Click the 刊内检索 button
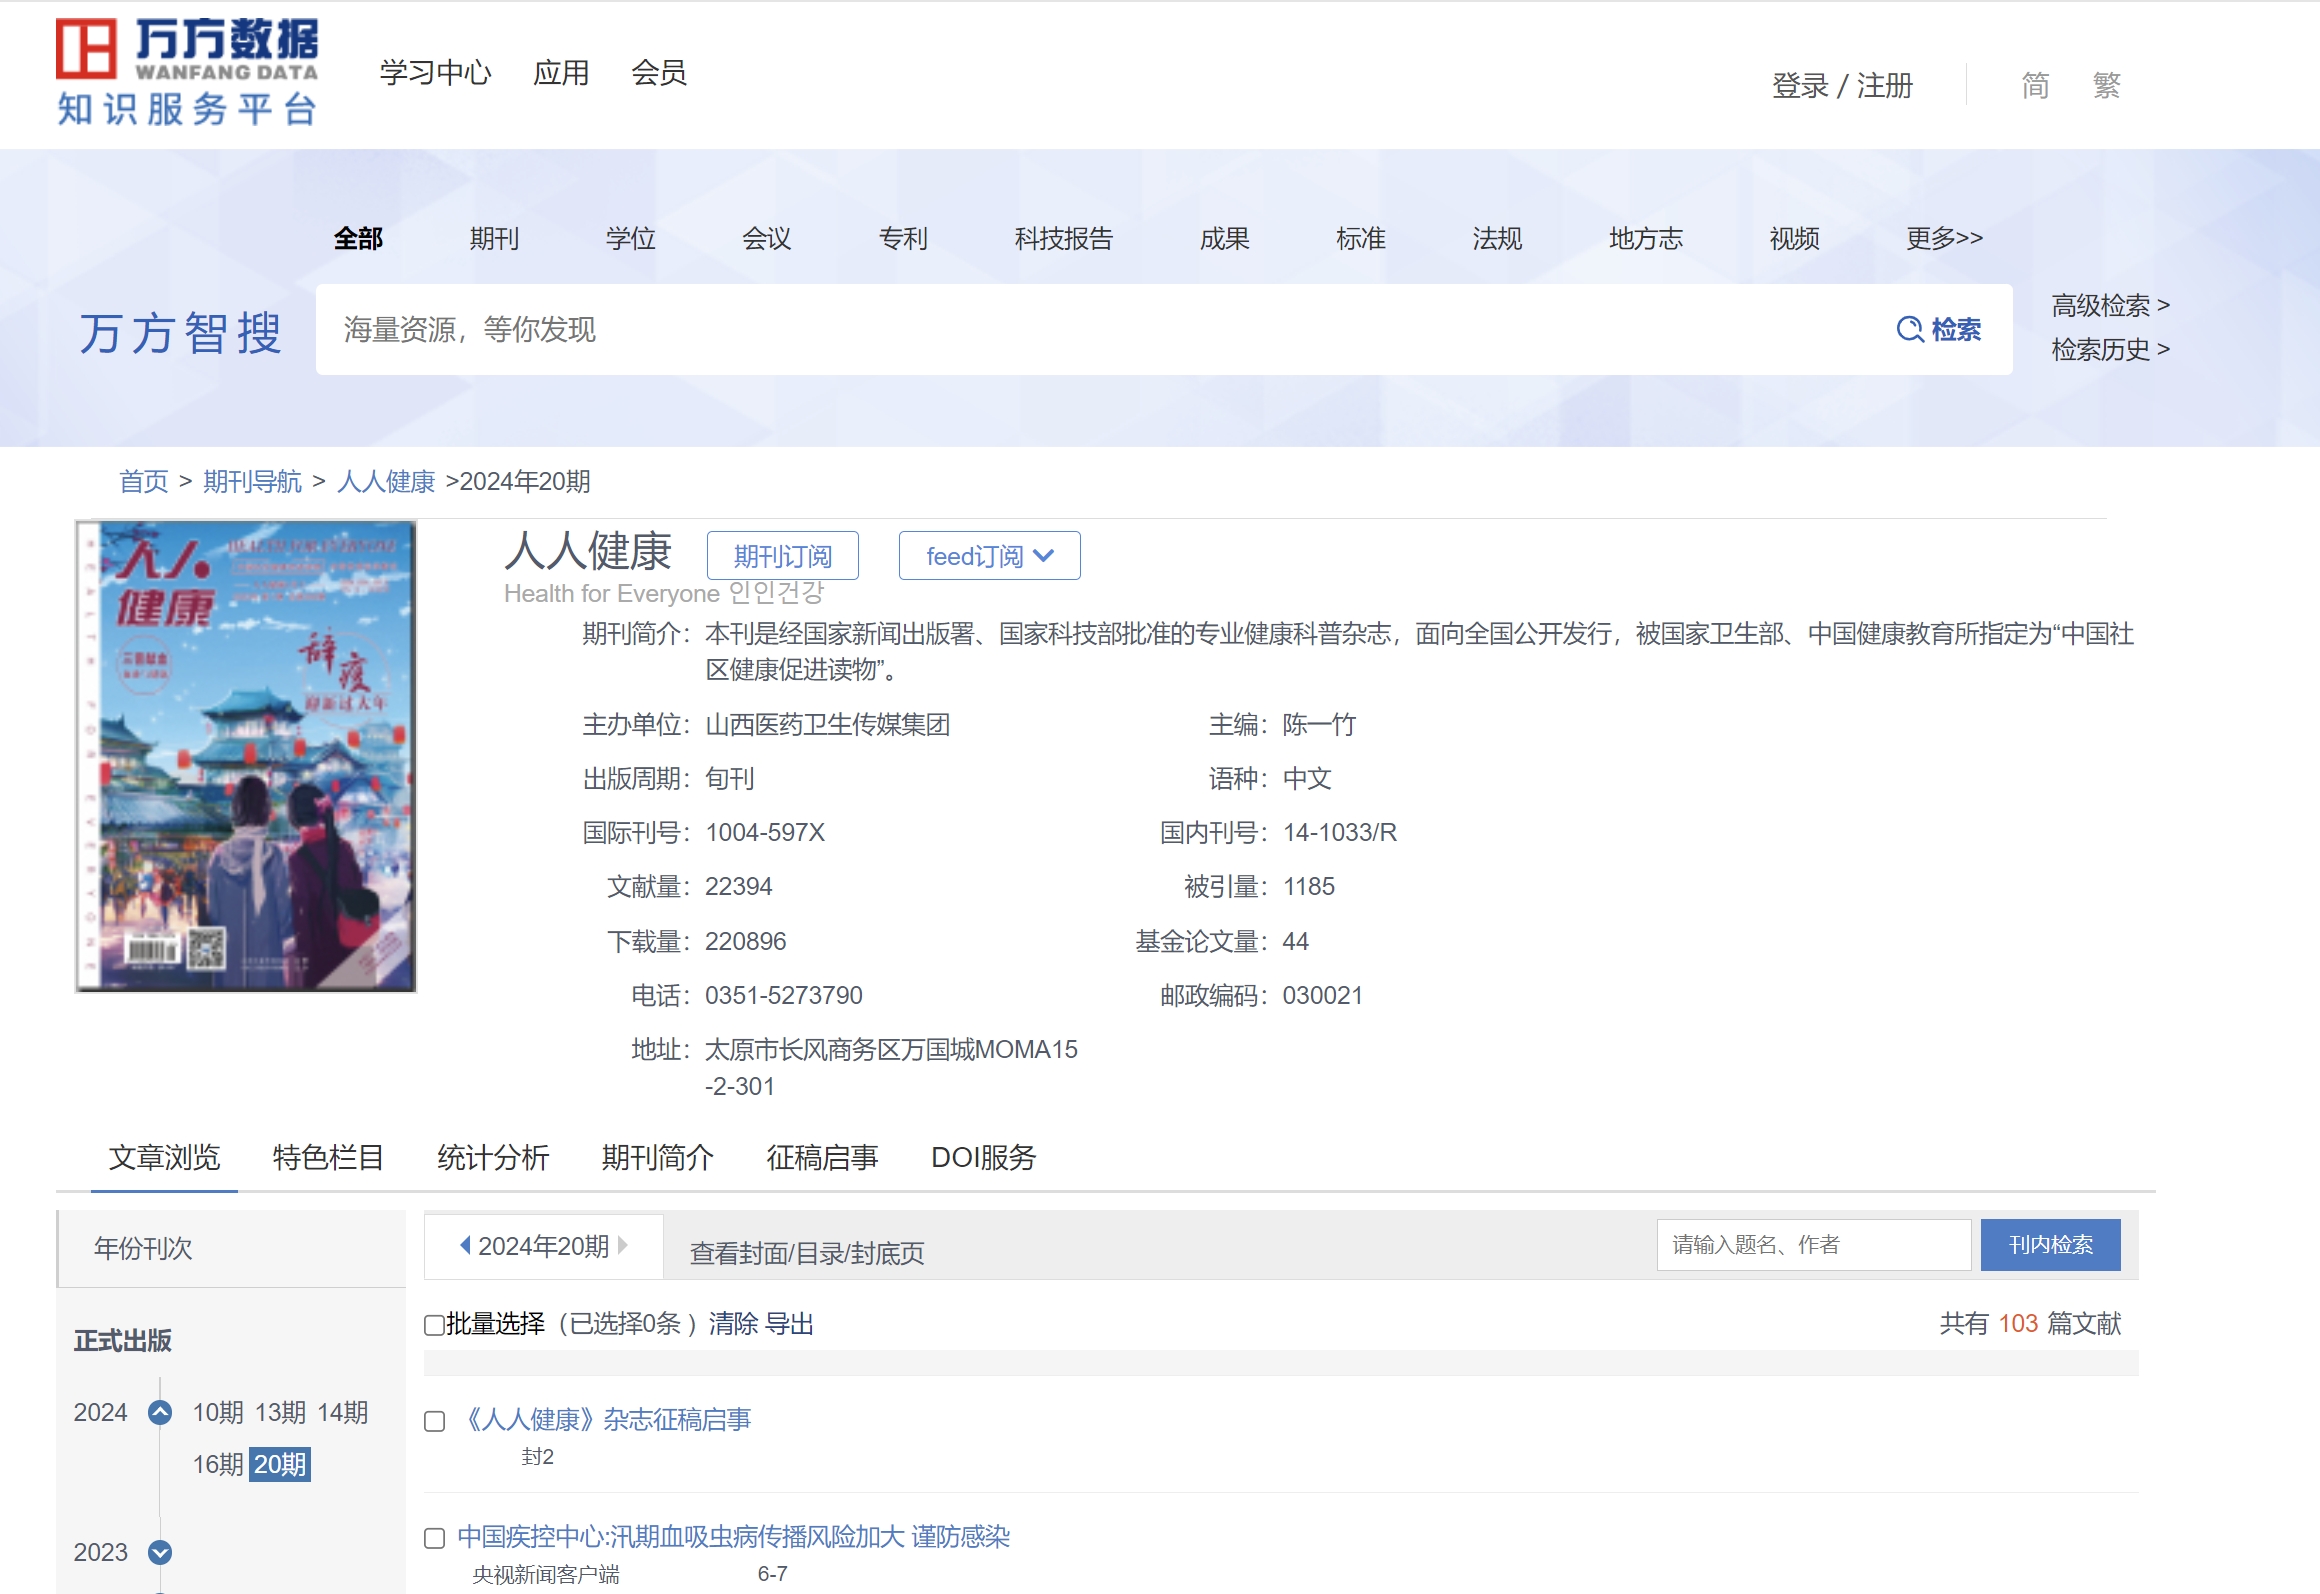The height and width of the screenshot is (1594, 2320). (2051, 1245)
